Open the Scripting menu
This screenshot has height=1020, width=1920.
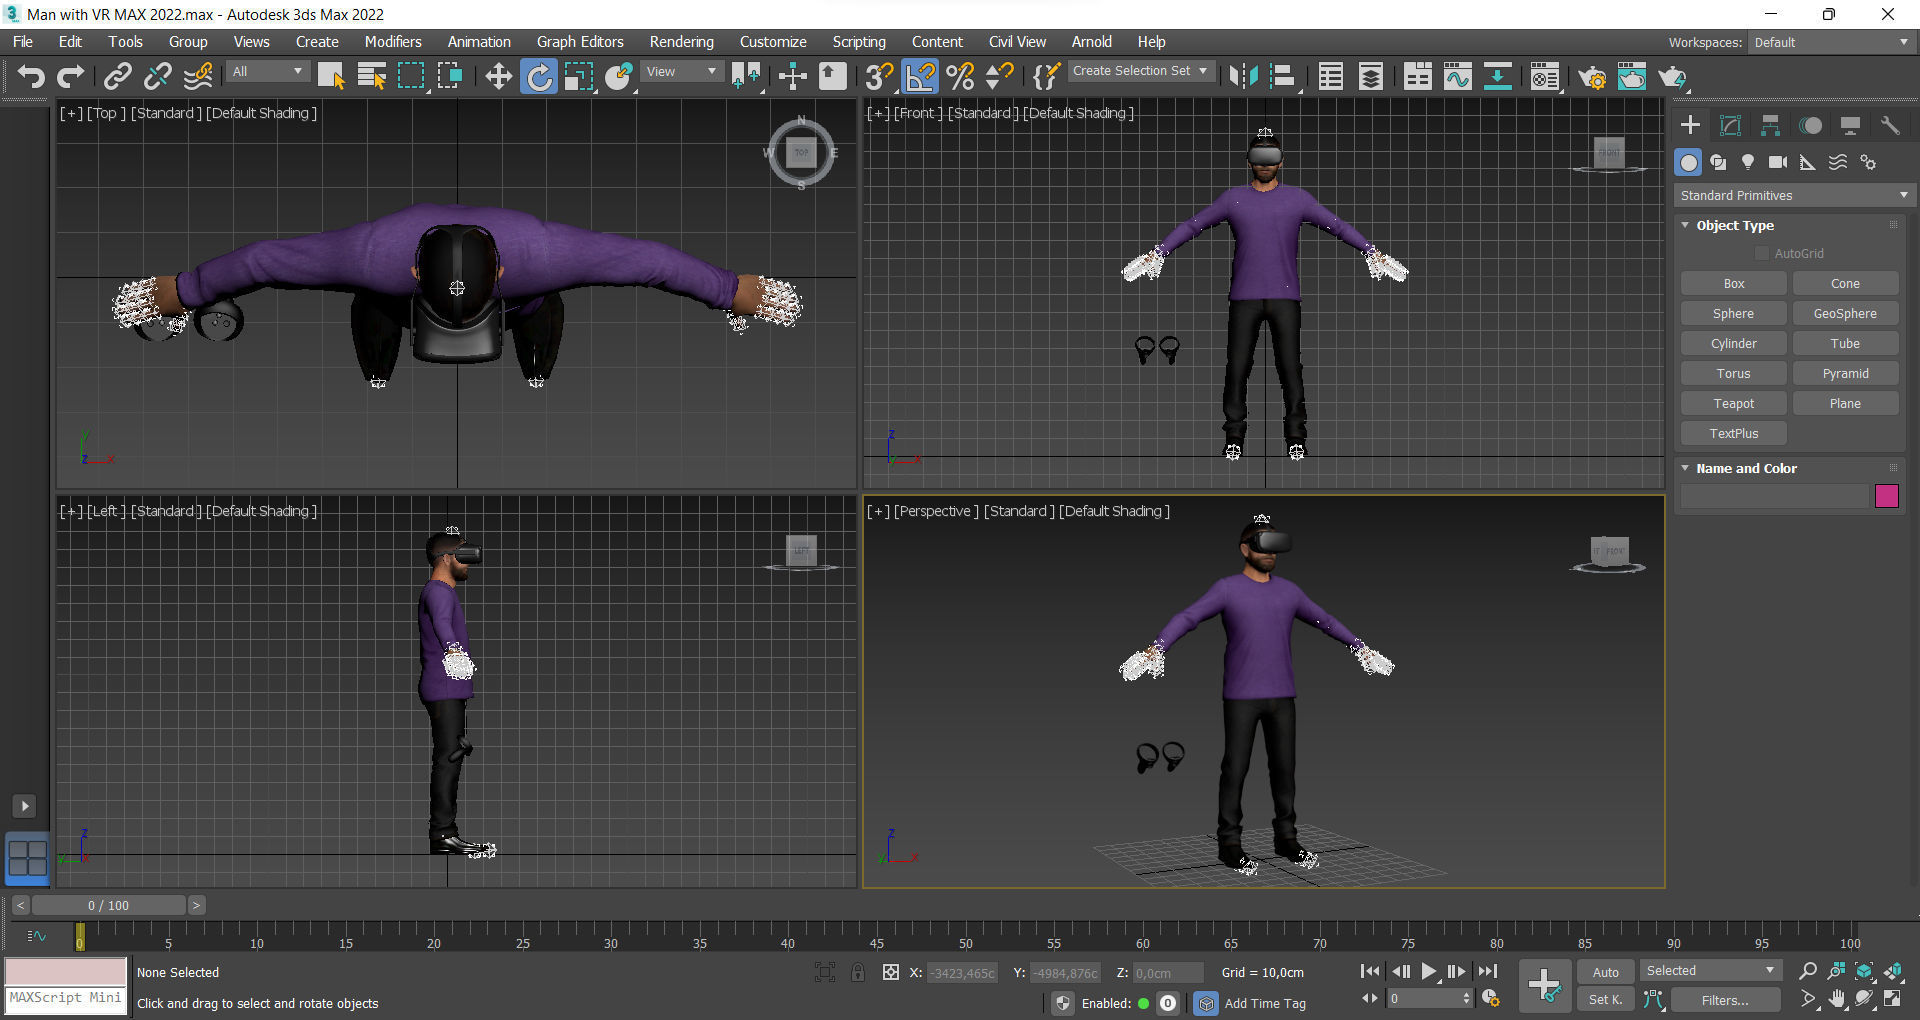[859, 42]
